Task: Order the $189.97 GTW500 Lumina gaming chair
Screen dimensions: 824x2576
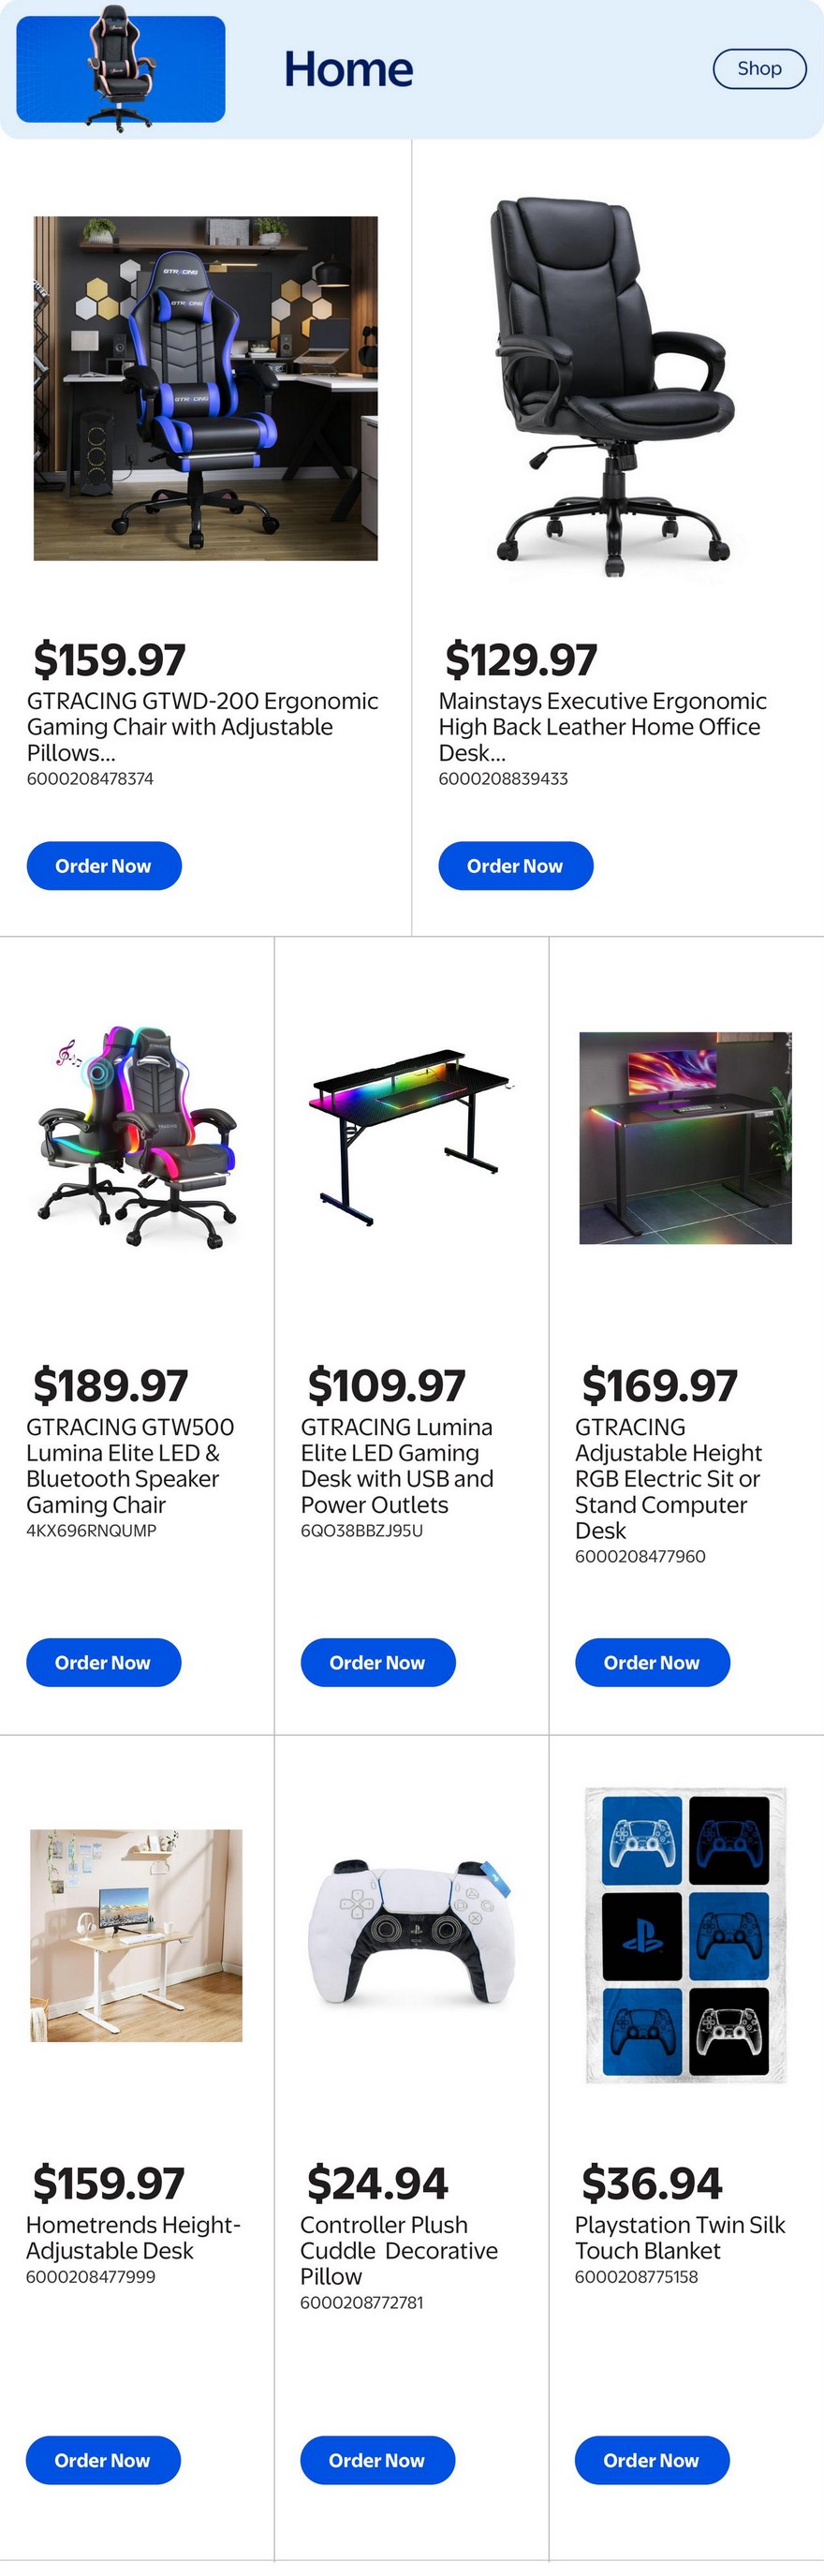Action: coord(104,1662)
